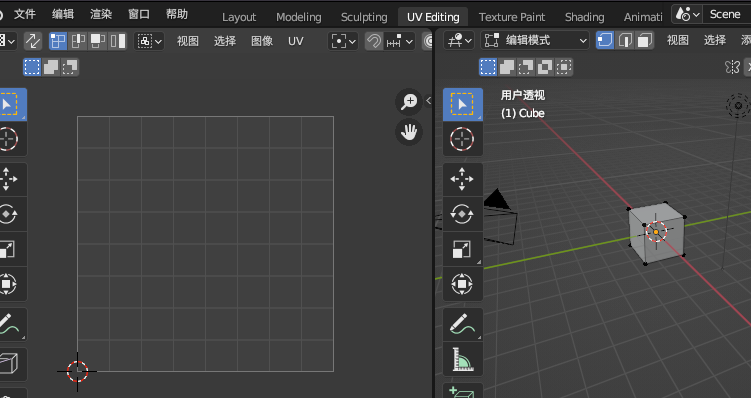The height and width of the screenshot is (398, 751).
Task: Open UV editor 视图 menu
Action: pos(188,41)
